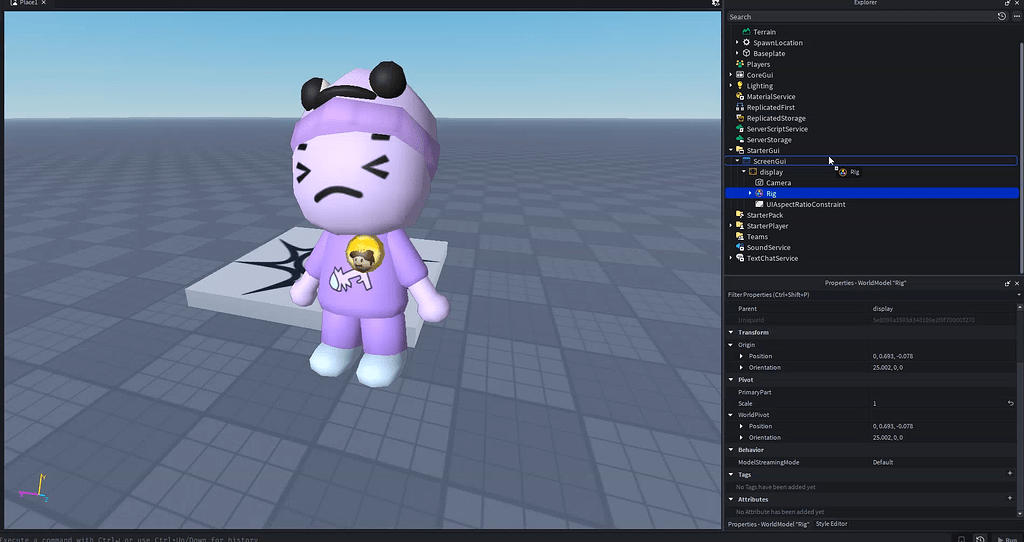Collapse the Origin property group

pos(731,345)
